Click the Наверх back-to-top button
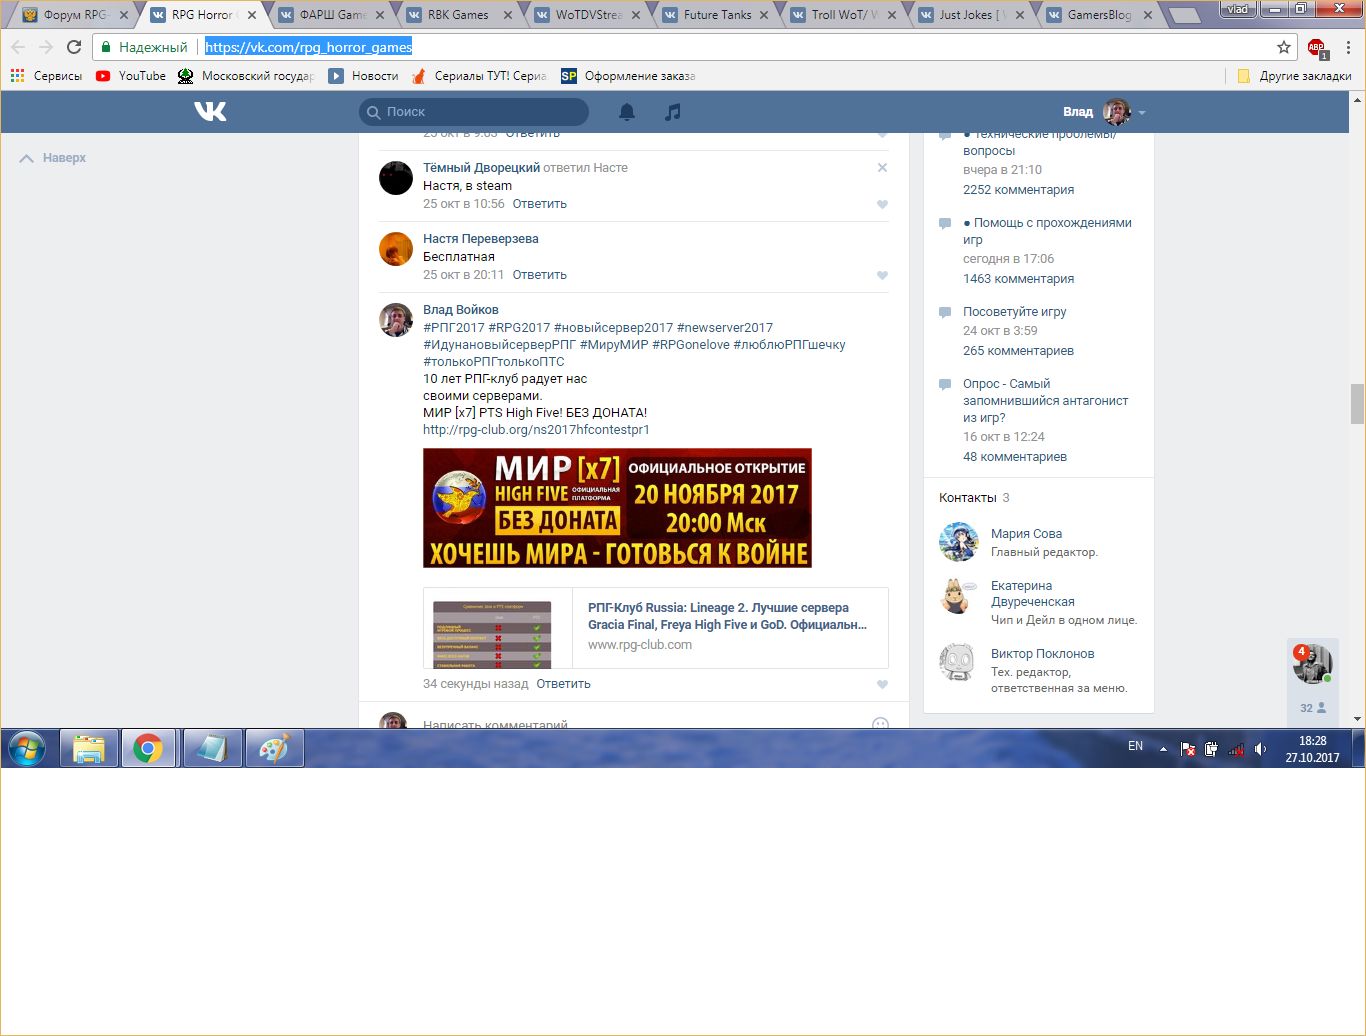 pos(53,158)
